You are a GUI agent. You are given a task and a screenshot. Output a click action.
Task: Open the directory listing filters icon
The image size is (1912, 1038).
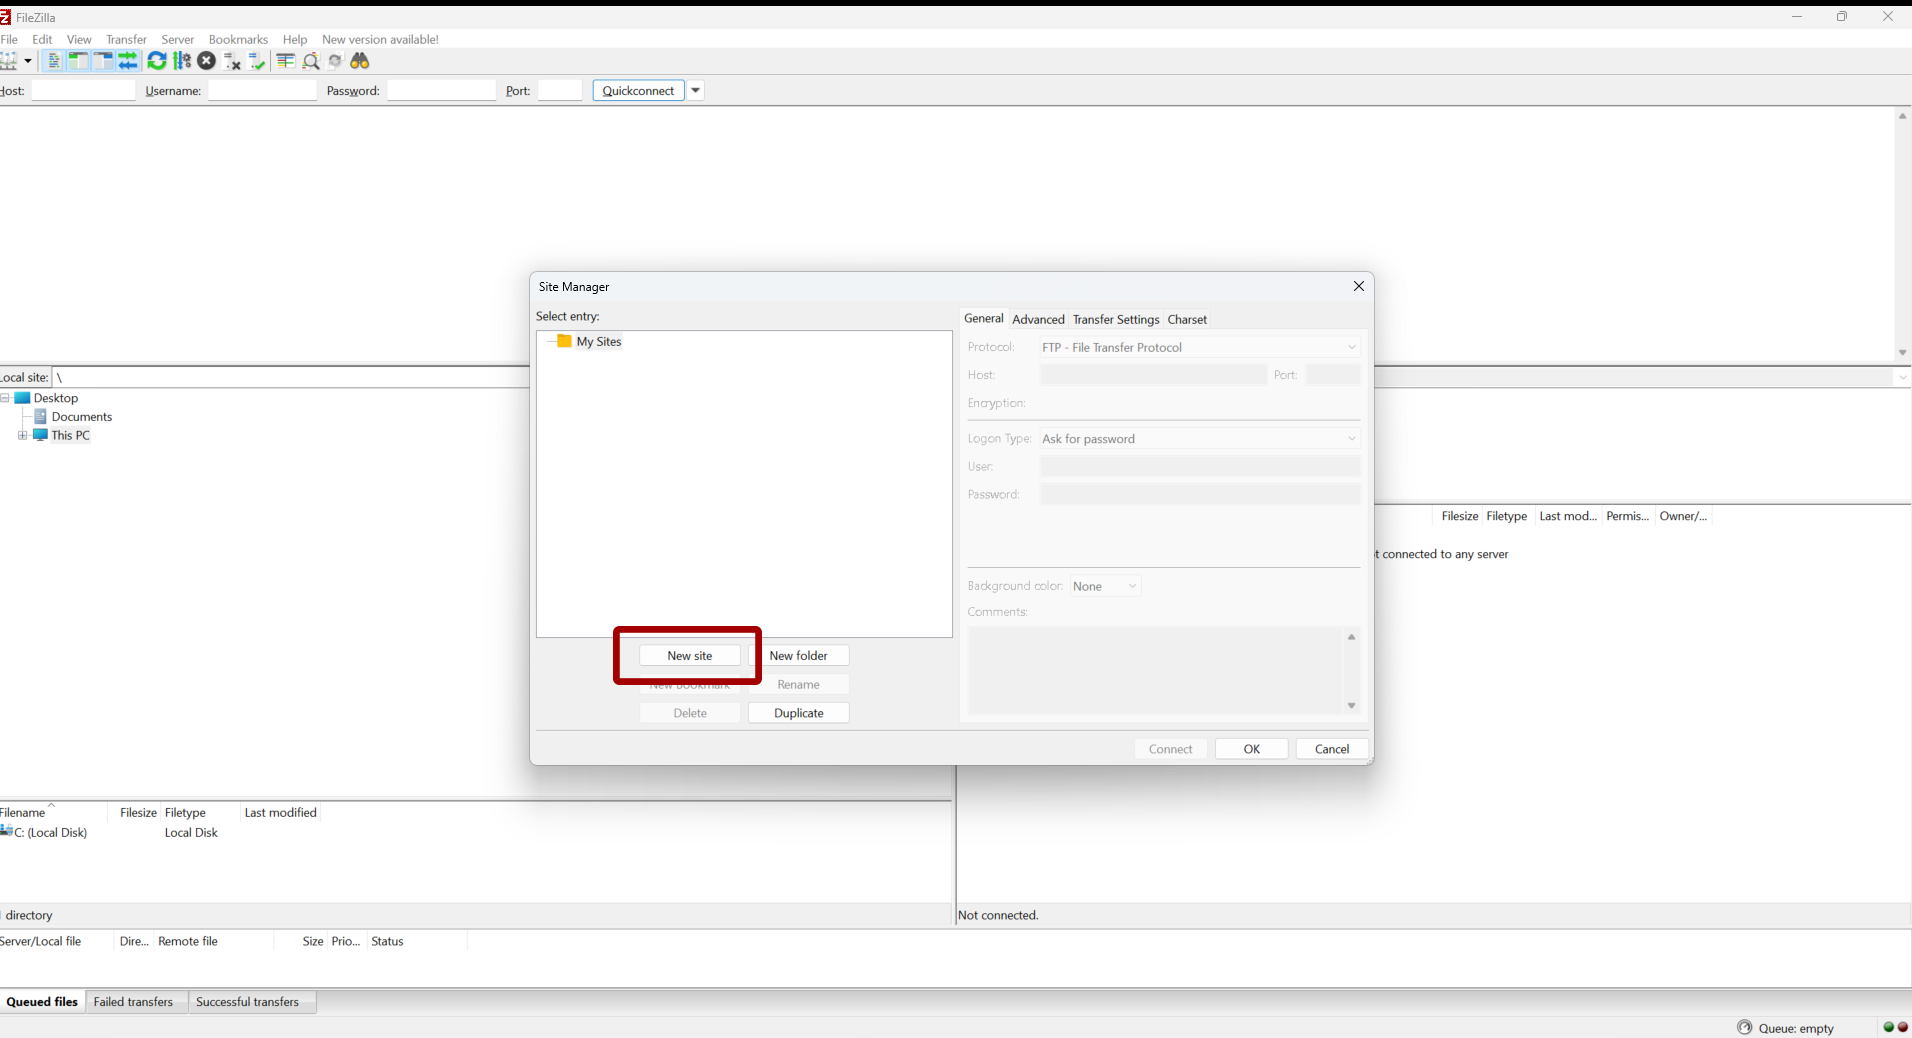coord(285,61)
